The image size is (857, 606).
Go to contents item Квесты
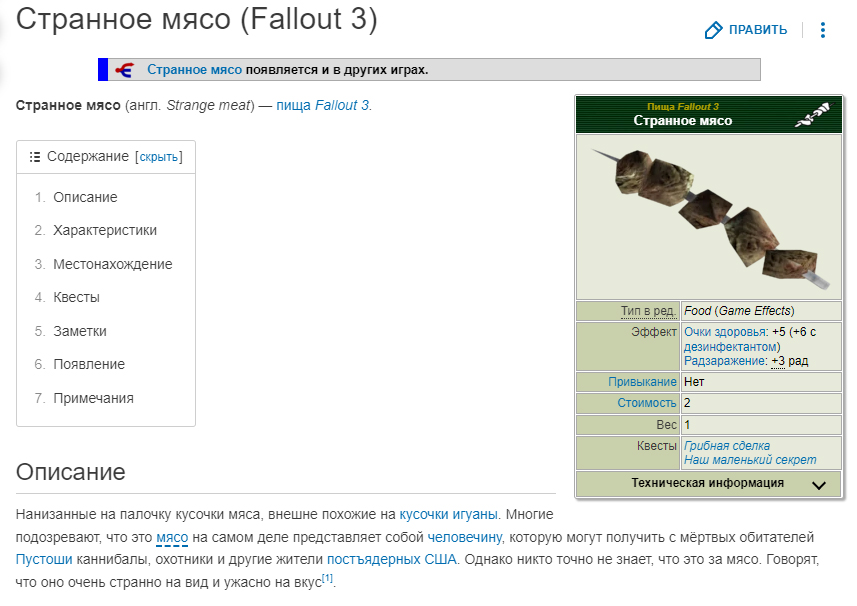pyautogui.click(x=77, y=298)
